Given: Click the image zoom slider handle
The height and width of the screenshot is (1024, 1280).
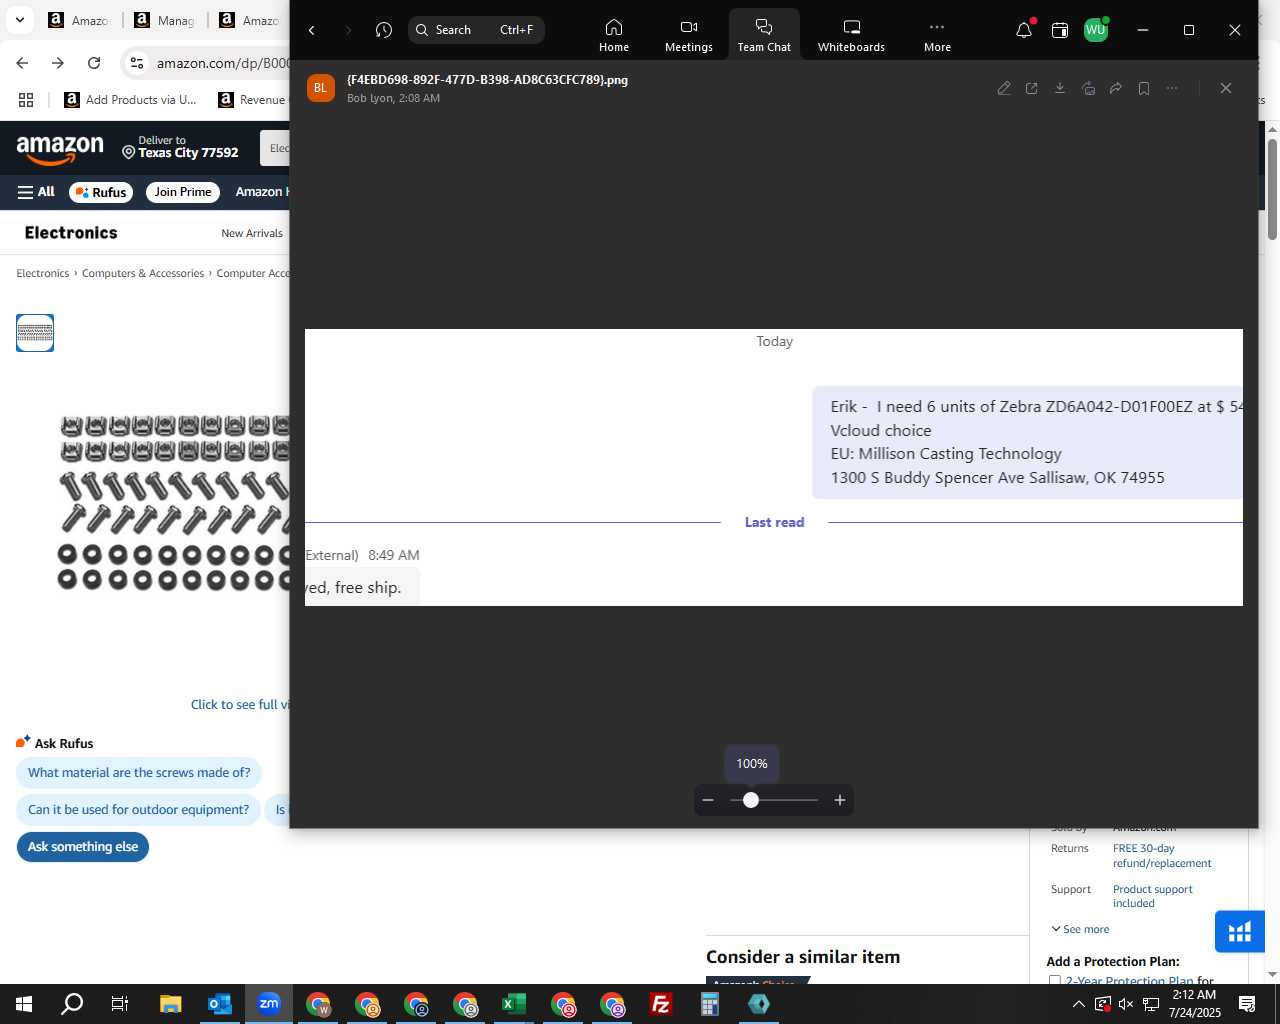Looking at the screenshot, I should click(x=751, y=800).
